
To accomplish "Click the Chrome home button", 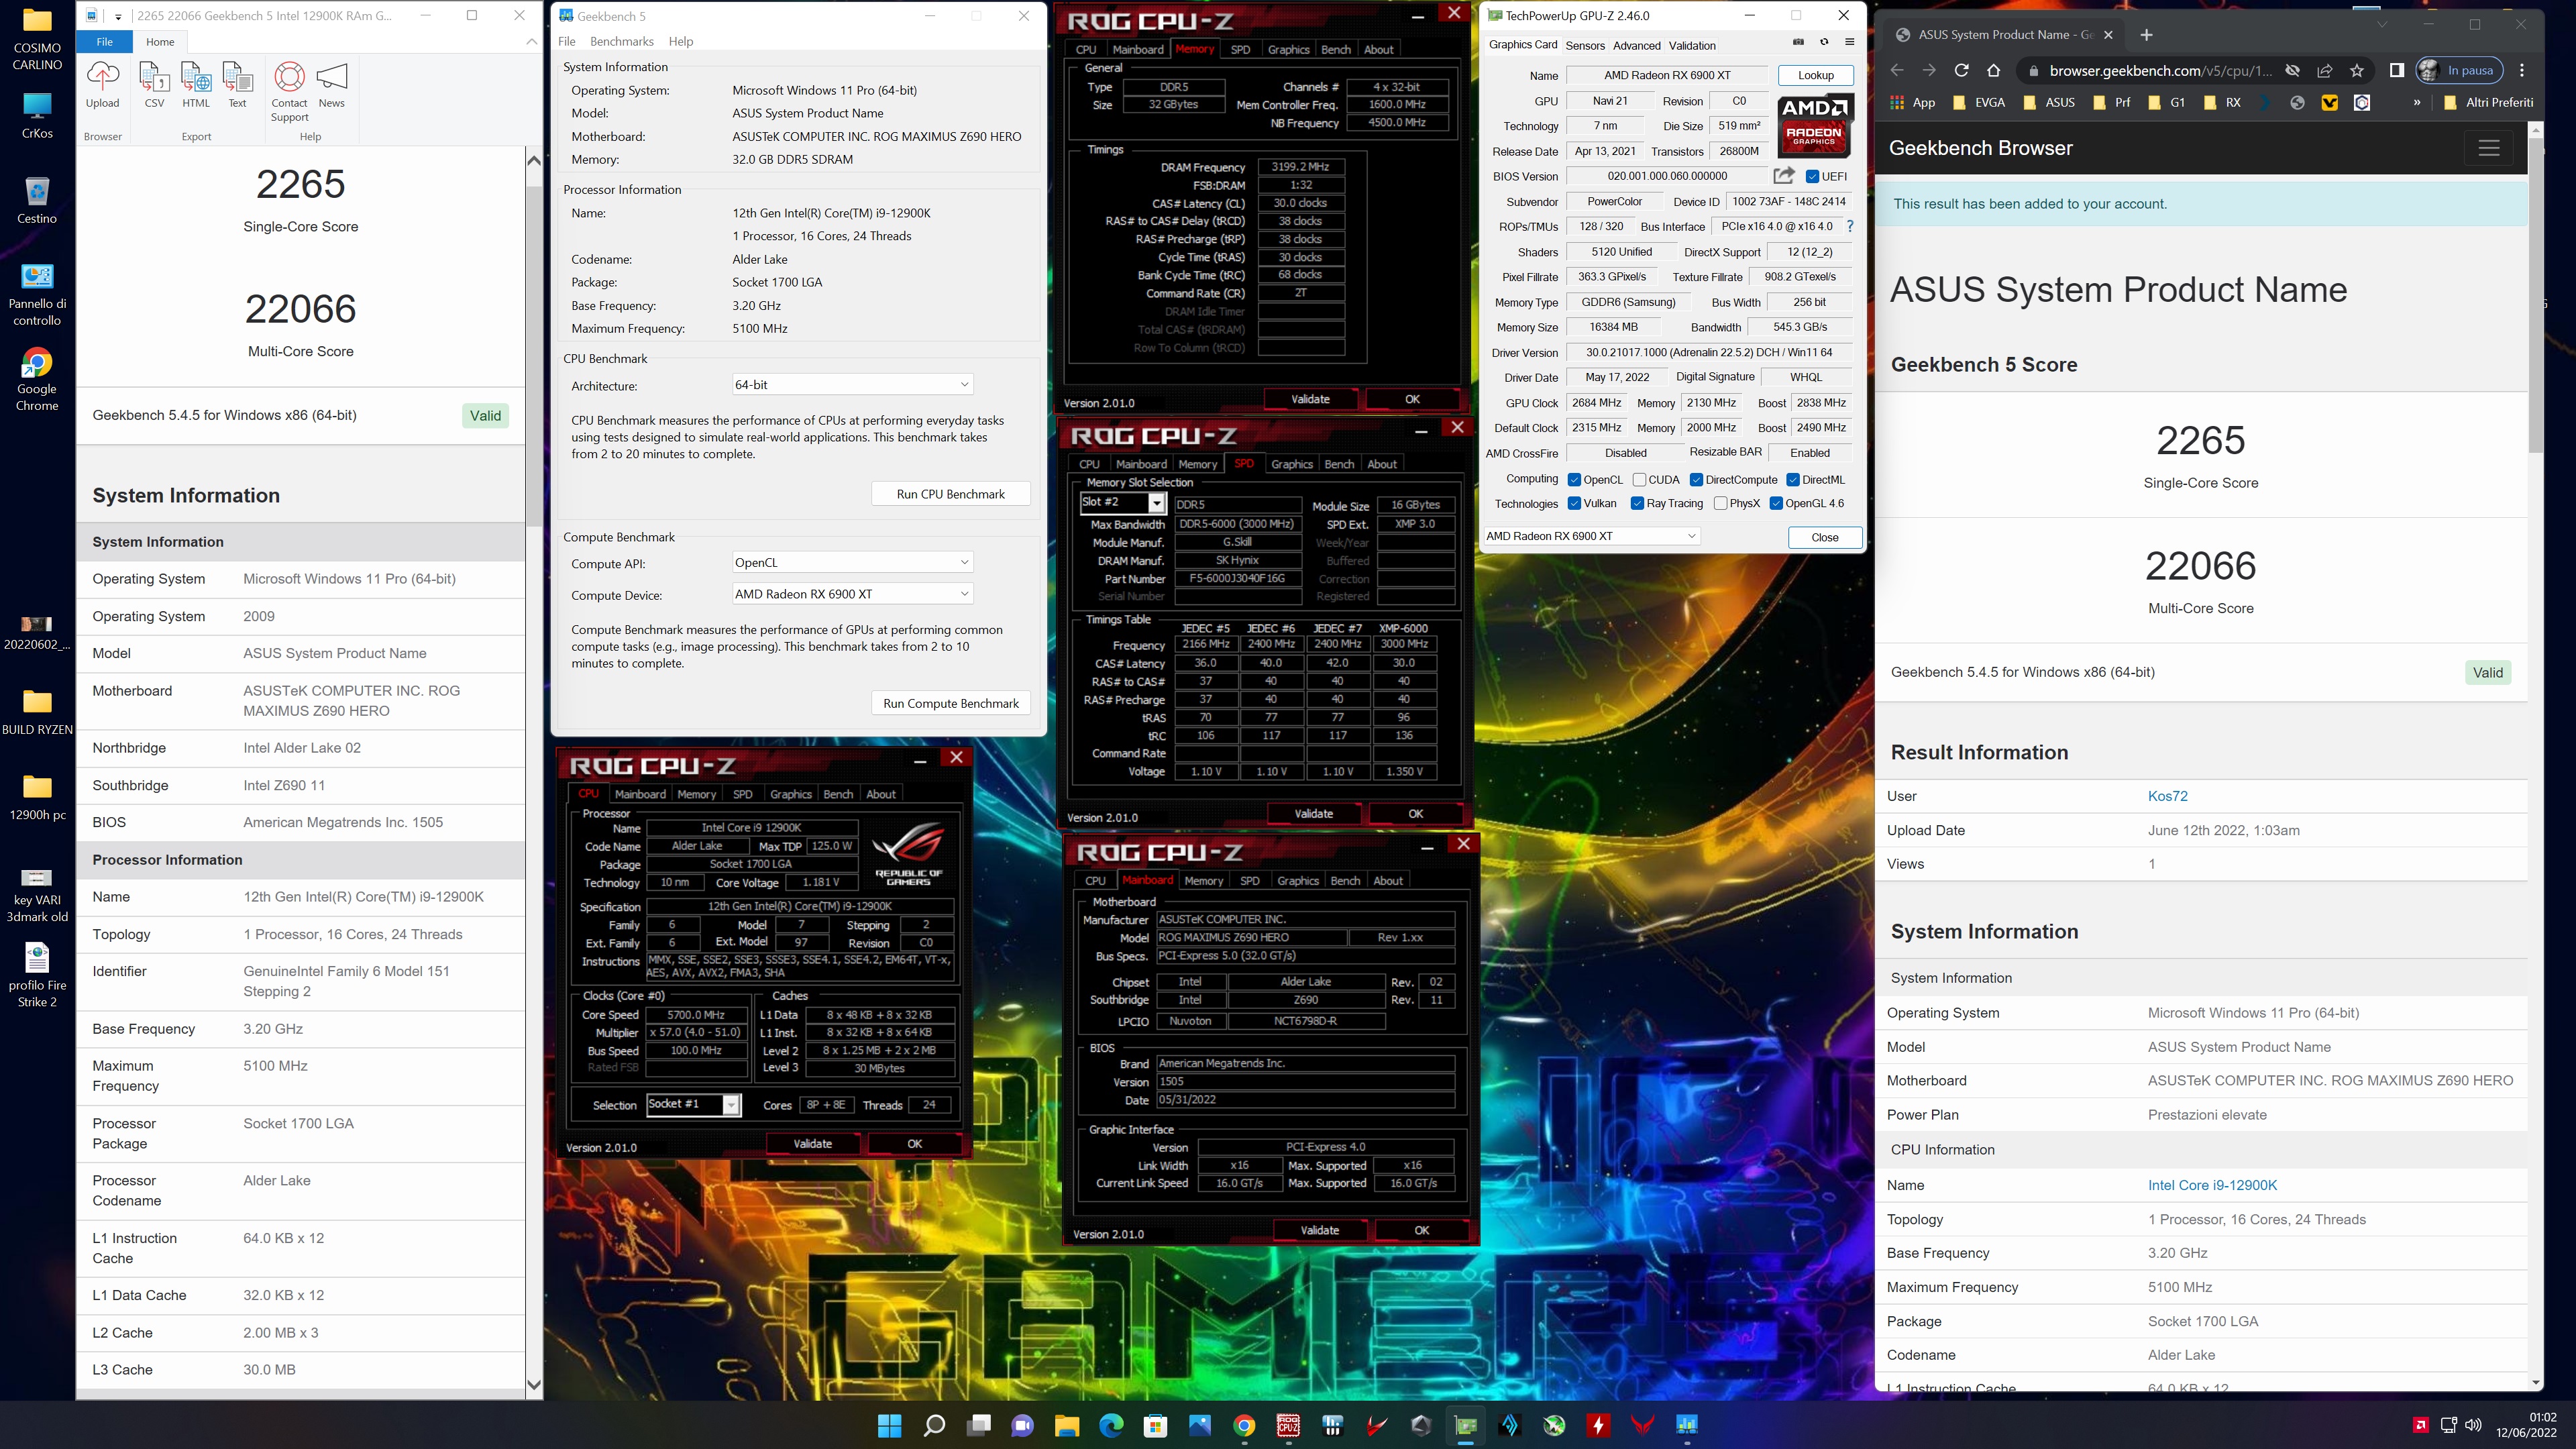I will (1994, 70).
